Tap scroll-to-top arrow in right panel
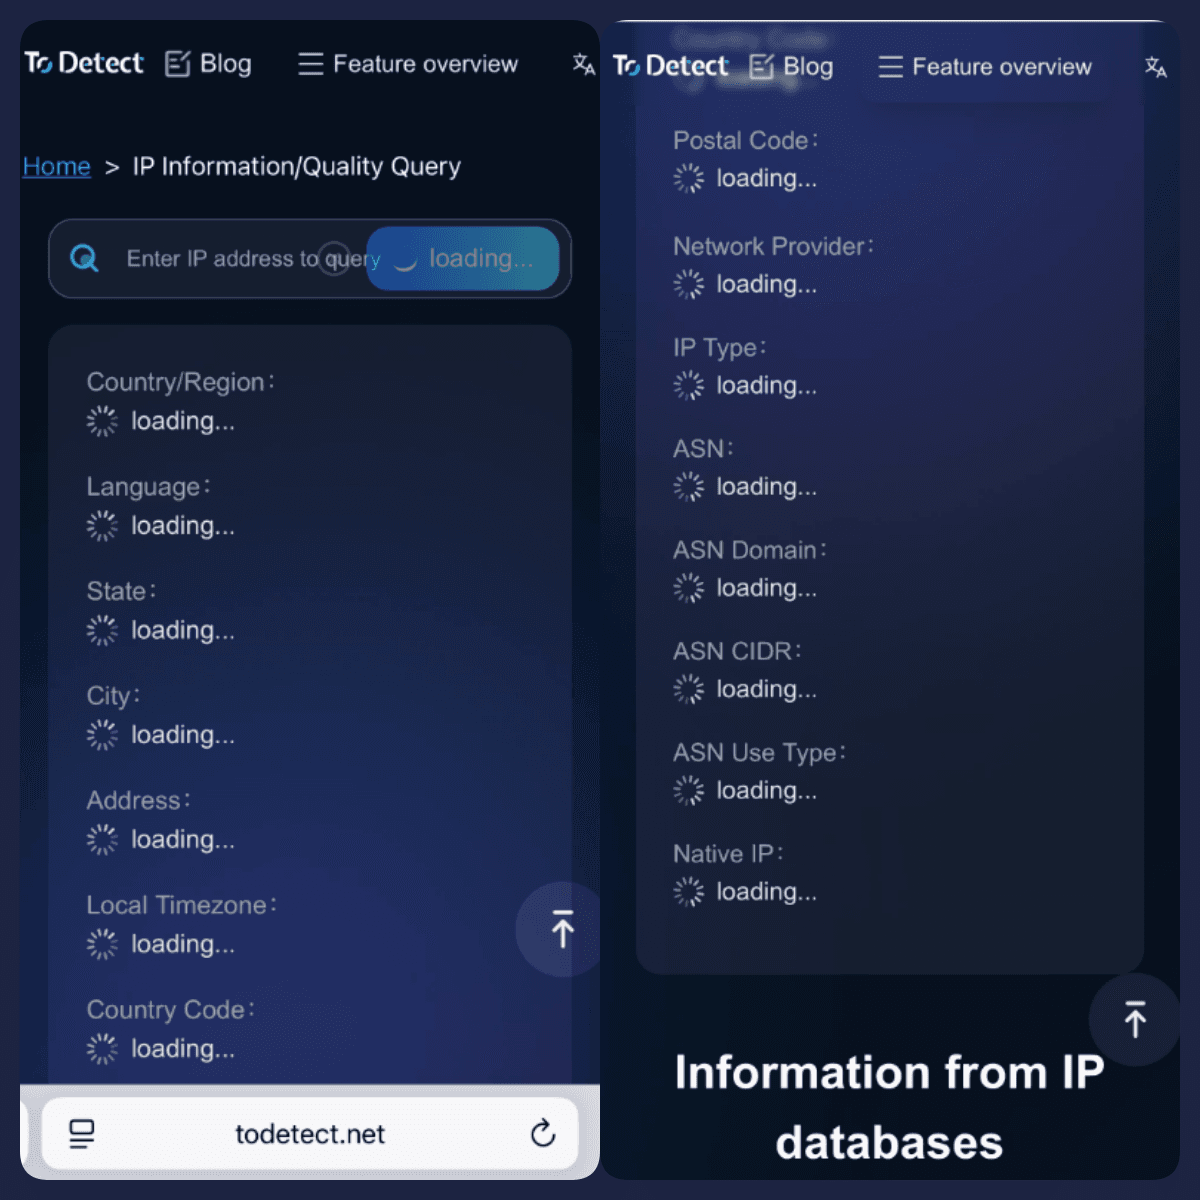Image resolution: width=1200 pixels, height=1200 pixels. [x=1135, y=1019]
